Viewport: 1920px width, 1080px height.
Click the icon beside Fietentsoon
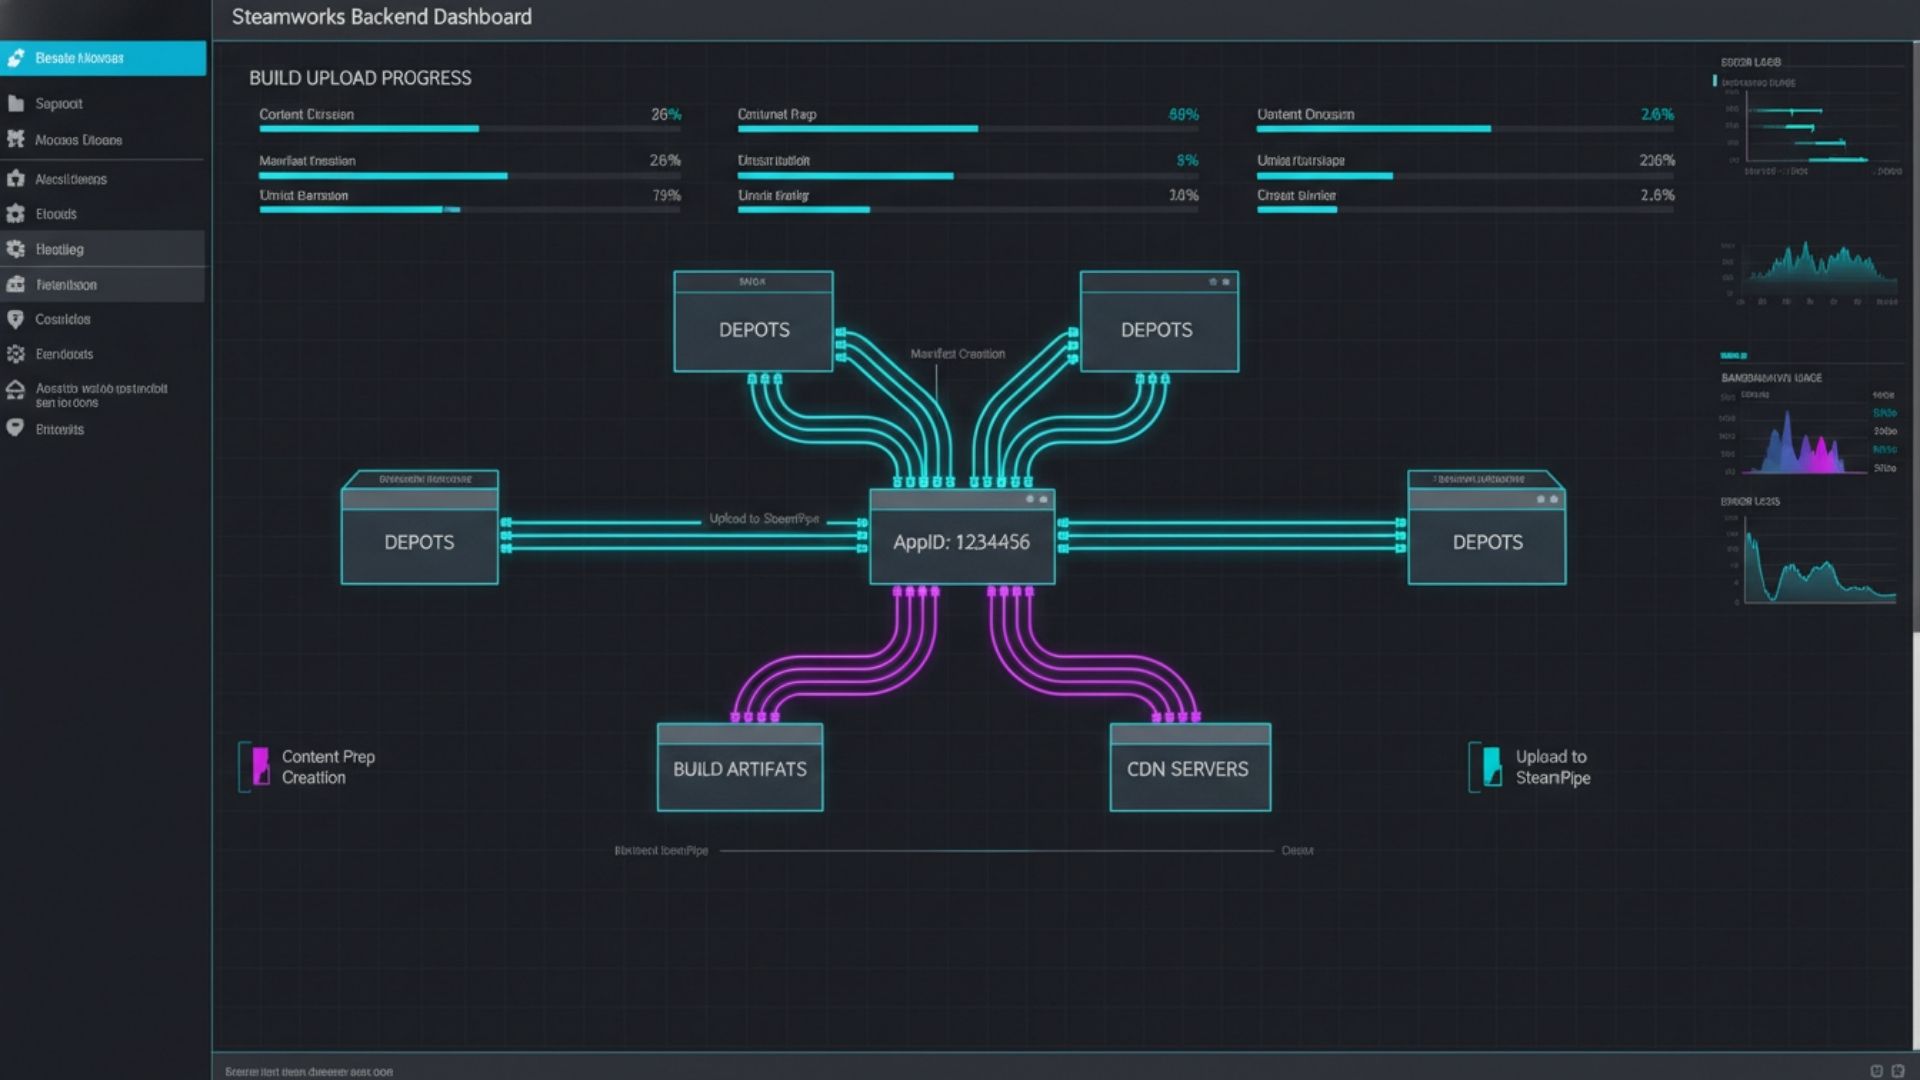click(16, 285)
